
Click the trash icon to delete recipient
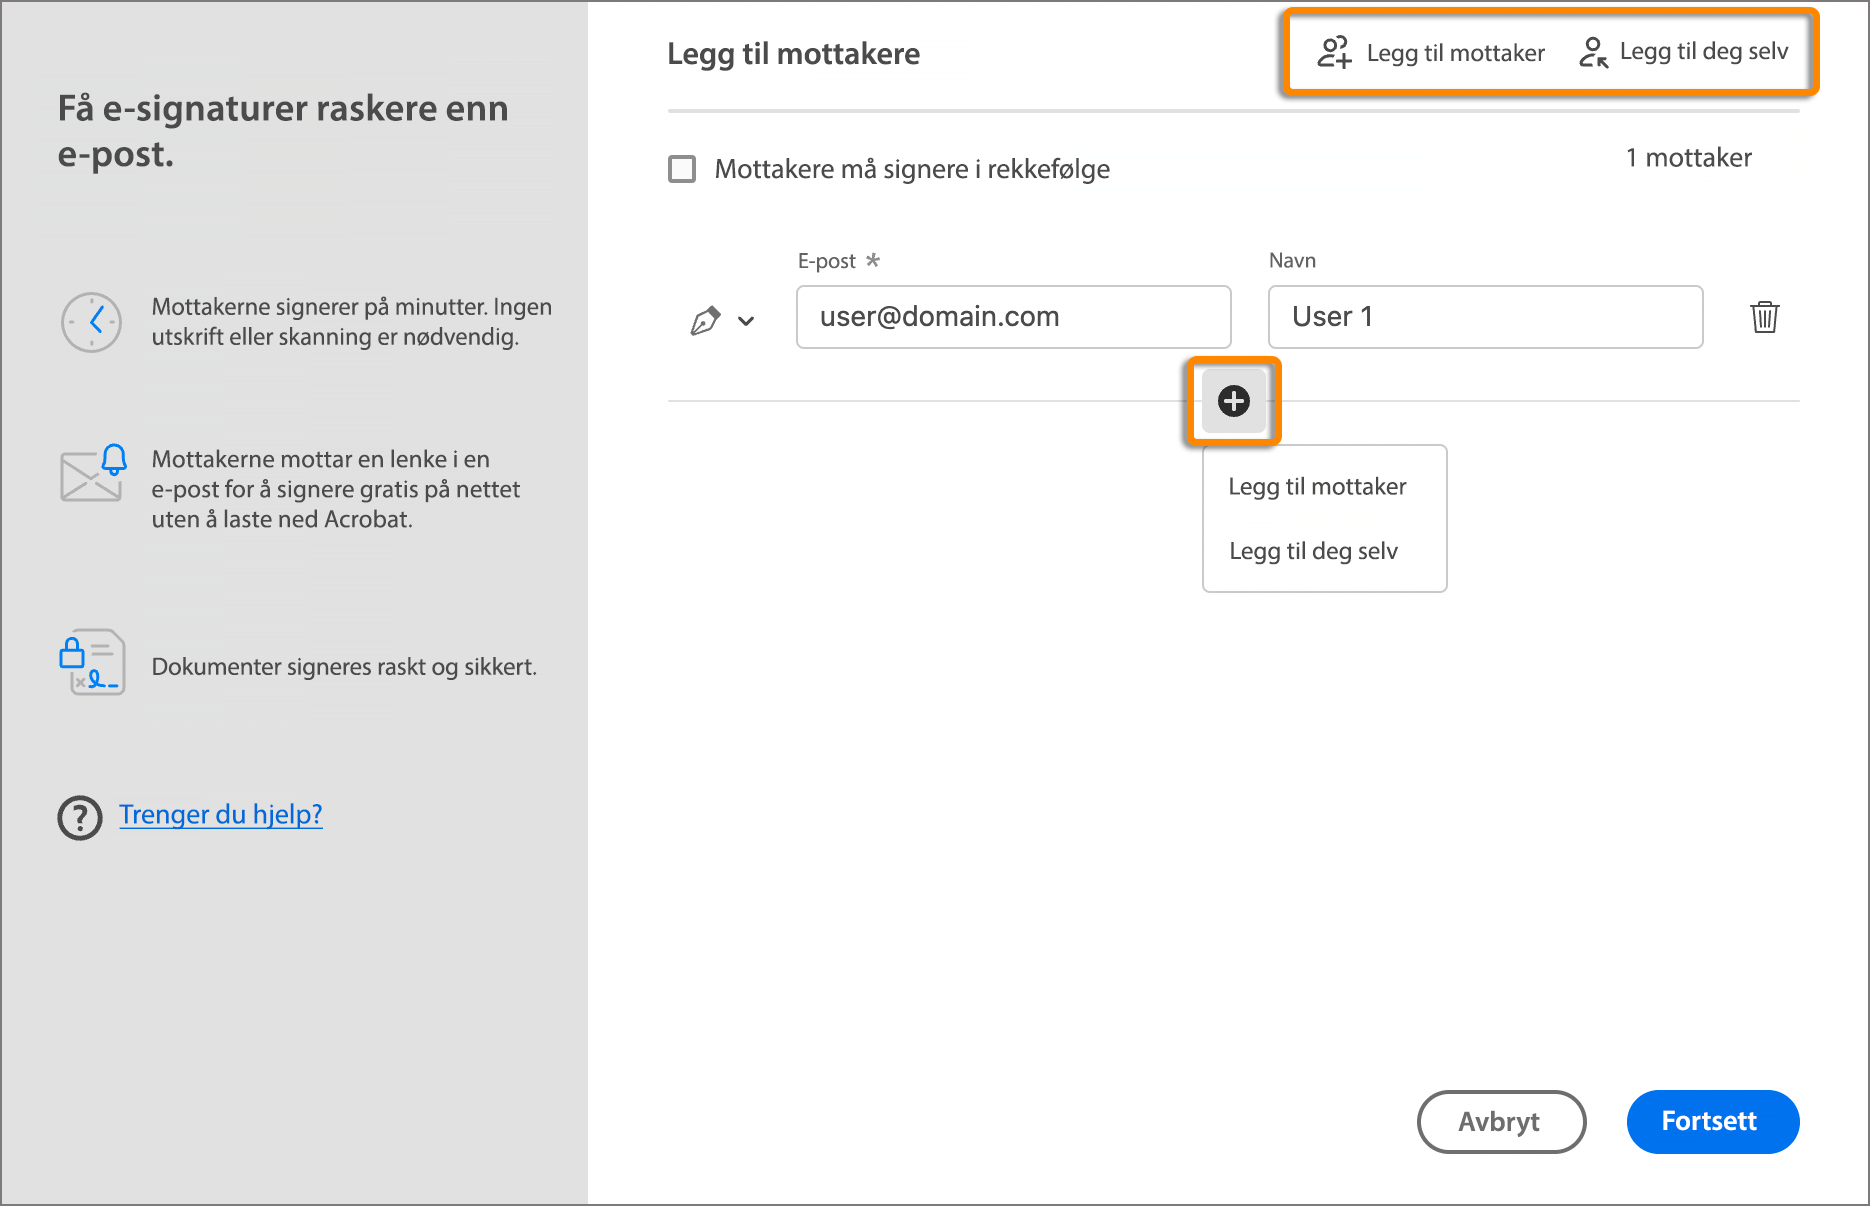[1765, 317]
